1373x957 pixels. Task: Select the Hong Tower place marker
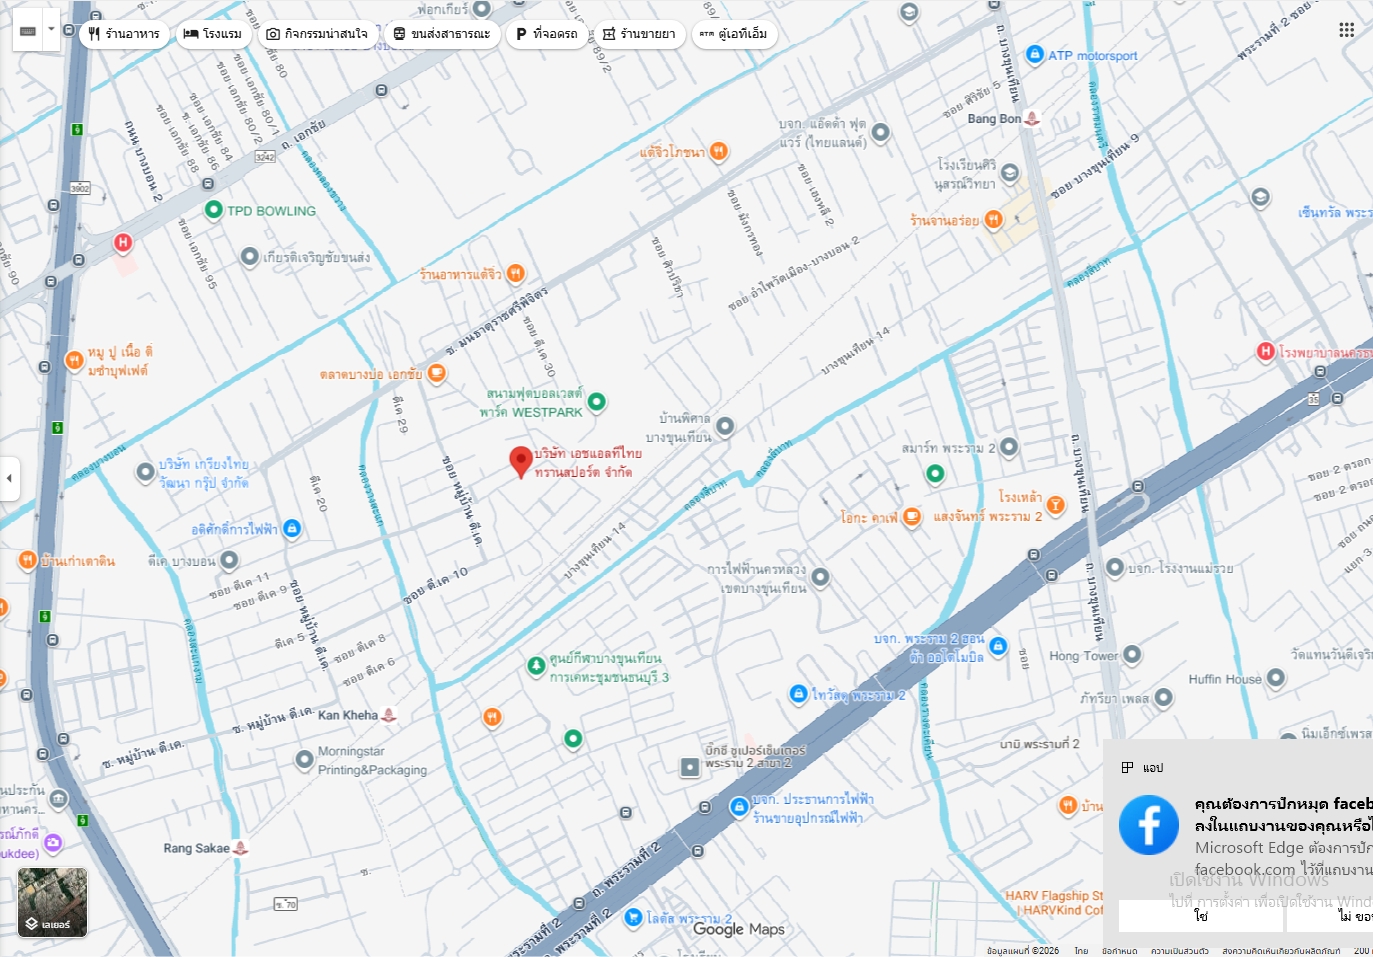click(1132, 655)
